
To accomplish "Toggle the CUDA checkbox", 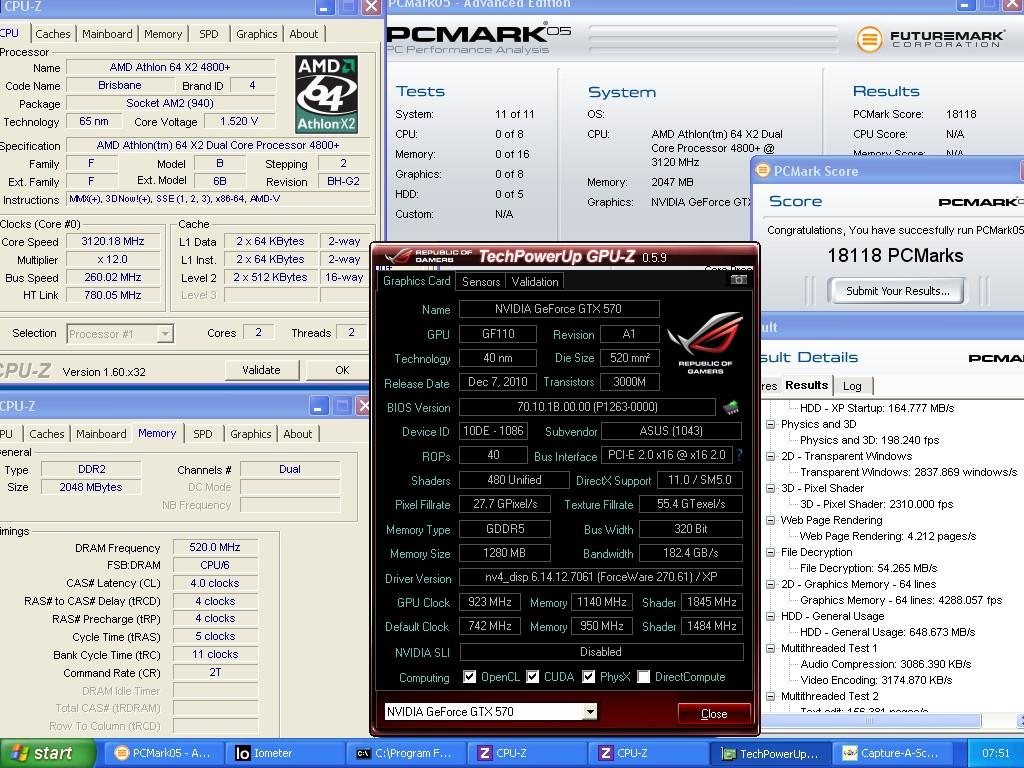I will coord(532,677).
